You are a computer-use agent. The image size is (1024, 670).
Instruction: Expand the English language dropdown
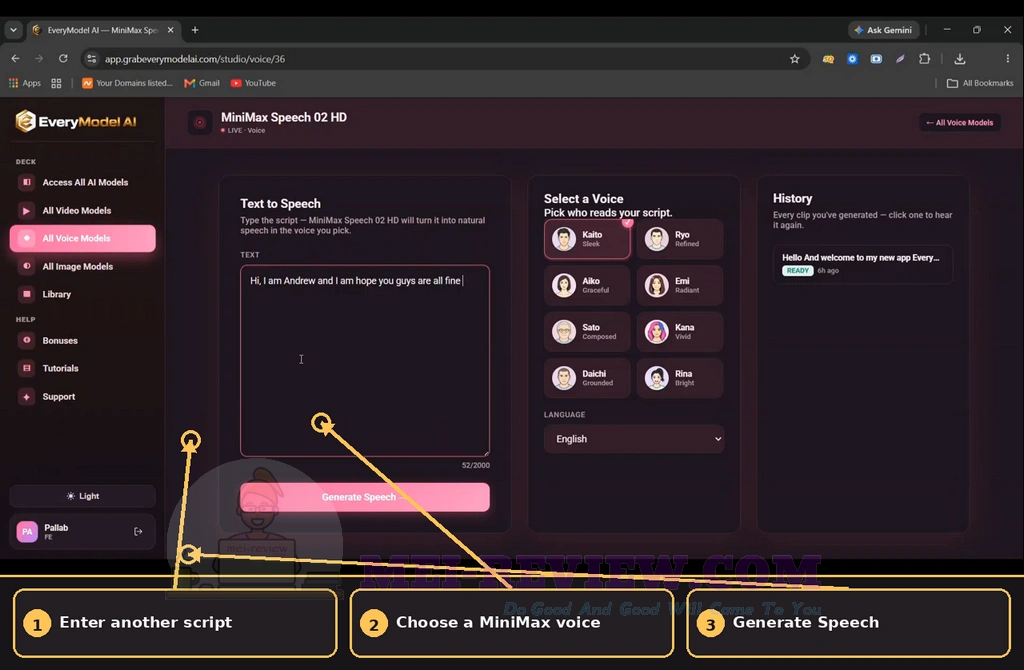[x=633, y=439]
